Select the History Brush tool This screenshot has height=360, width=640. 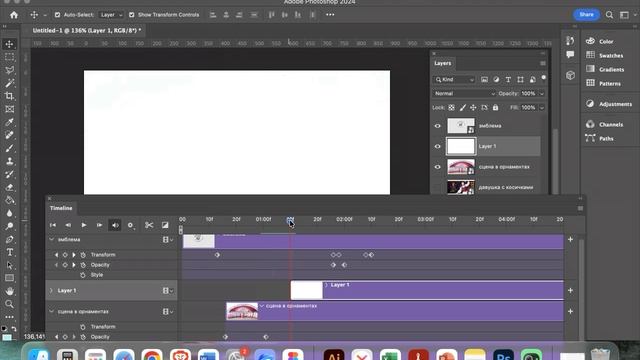click(x=9, y=174)
